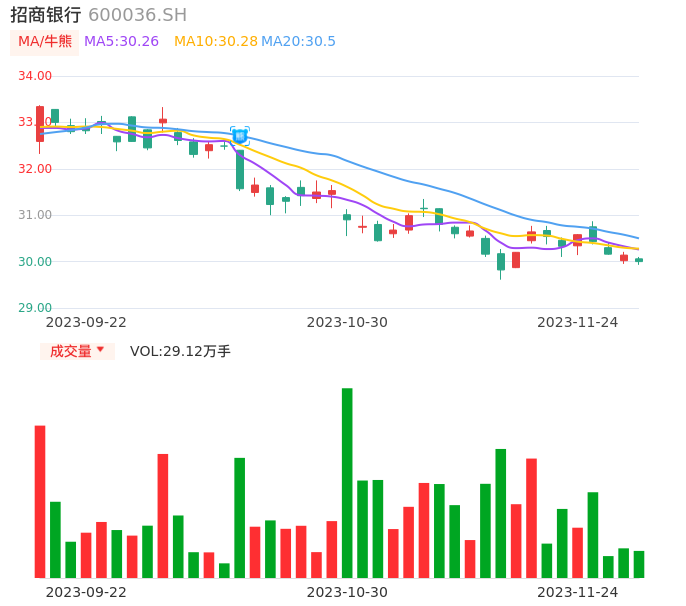Viewport: 686px width, 606px height.
Task: Click the 2023-11-24 date under the volume chart
Action: (578, 592)
